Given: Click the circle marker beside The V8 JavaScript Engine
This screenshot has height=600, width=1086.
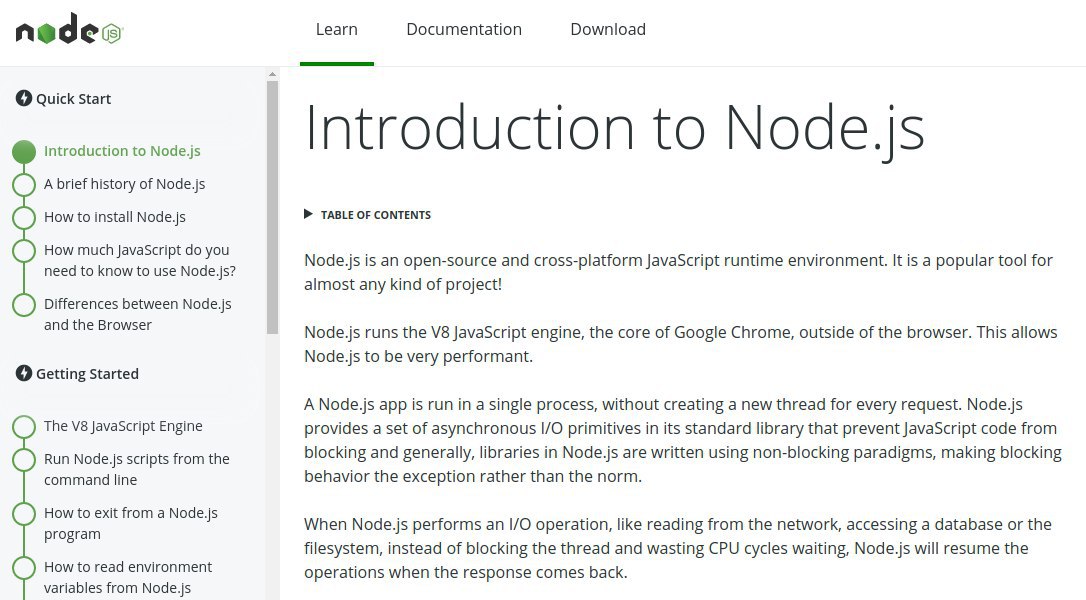Looking at the screenshot, I should pyautogui.click(x=24, y=427).
